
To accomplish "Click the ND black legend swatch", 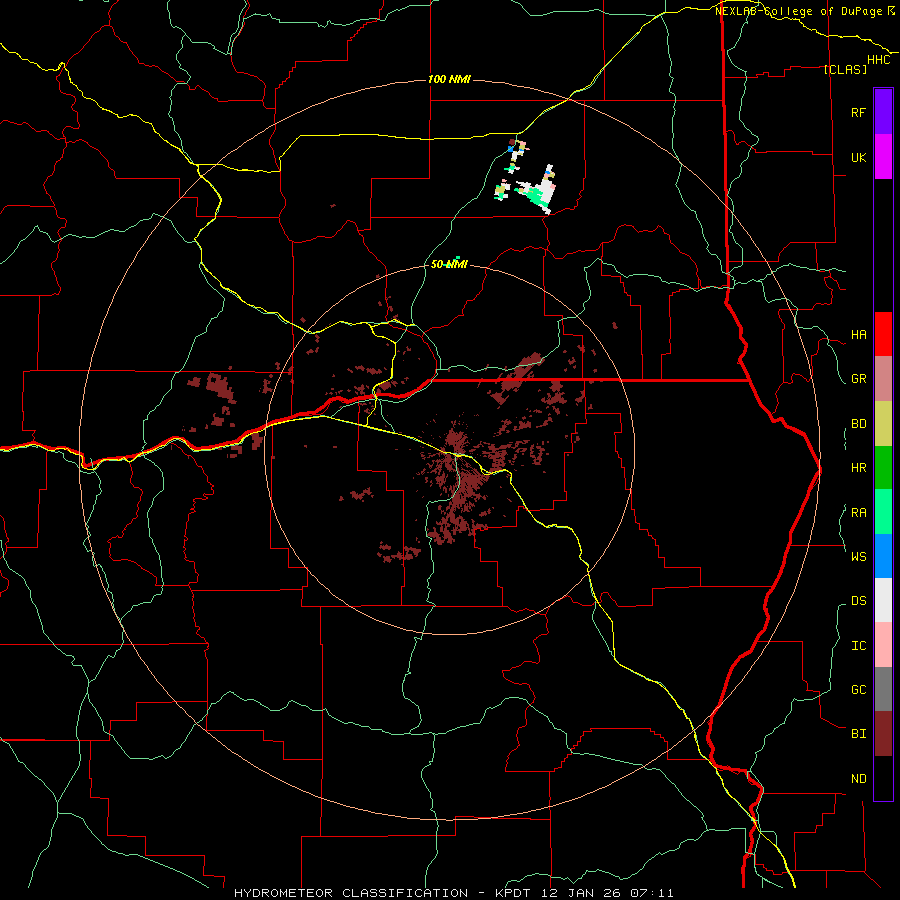I will (x=883, y=778).
